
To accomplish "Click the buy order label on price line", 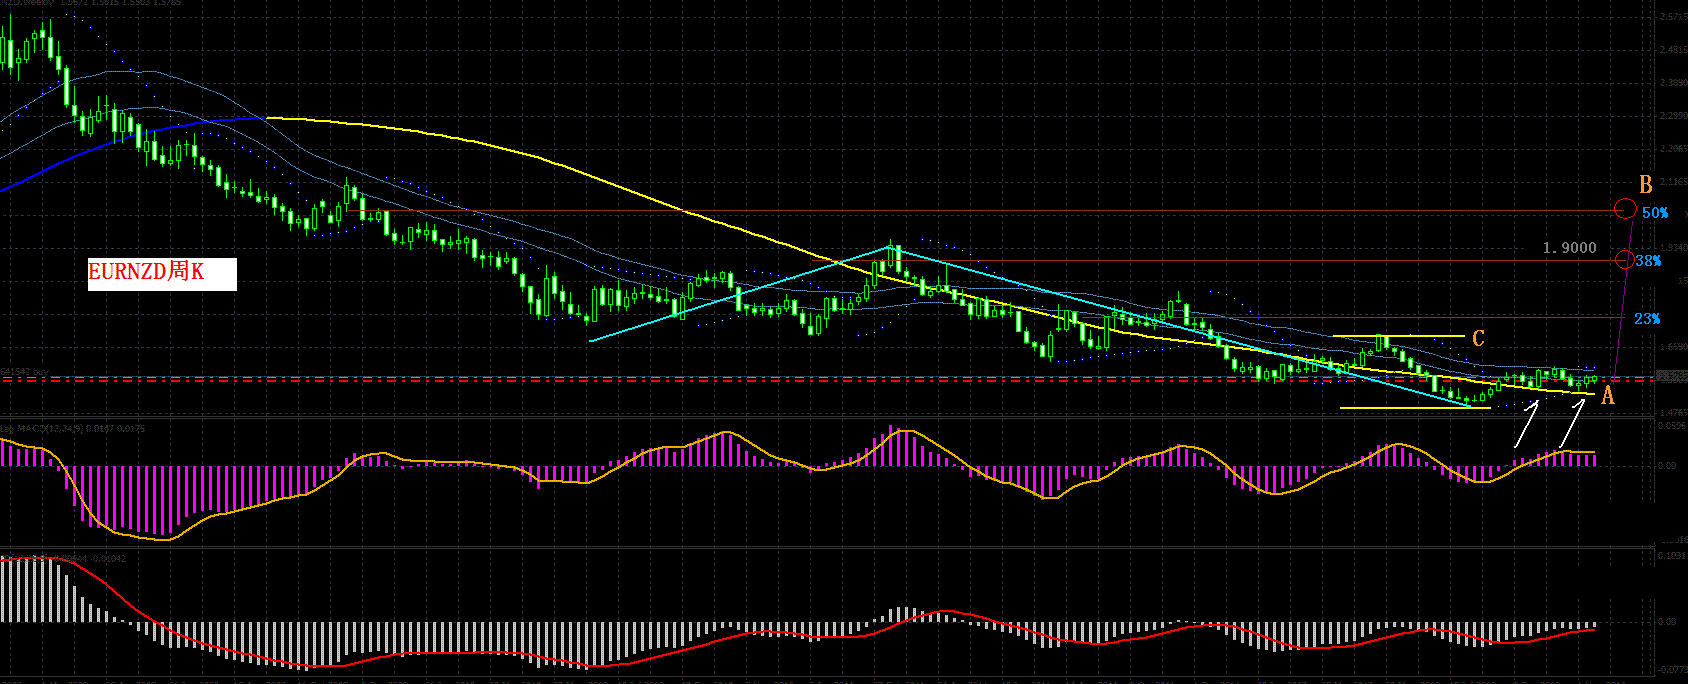I will tap(25, 372).
